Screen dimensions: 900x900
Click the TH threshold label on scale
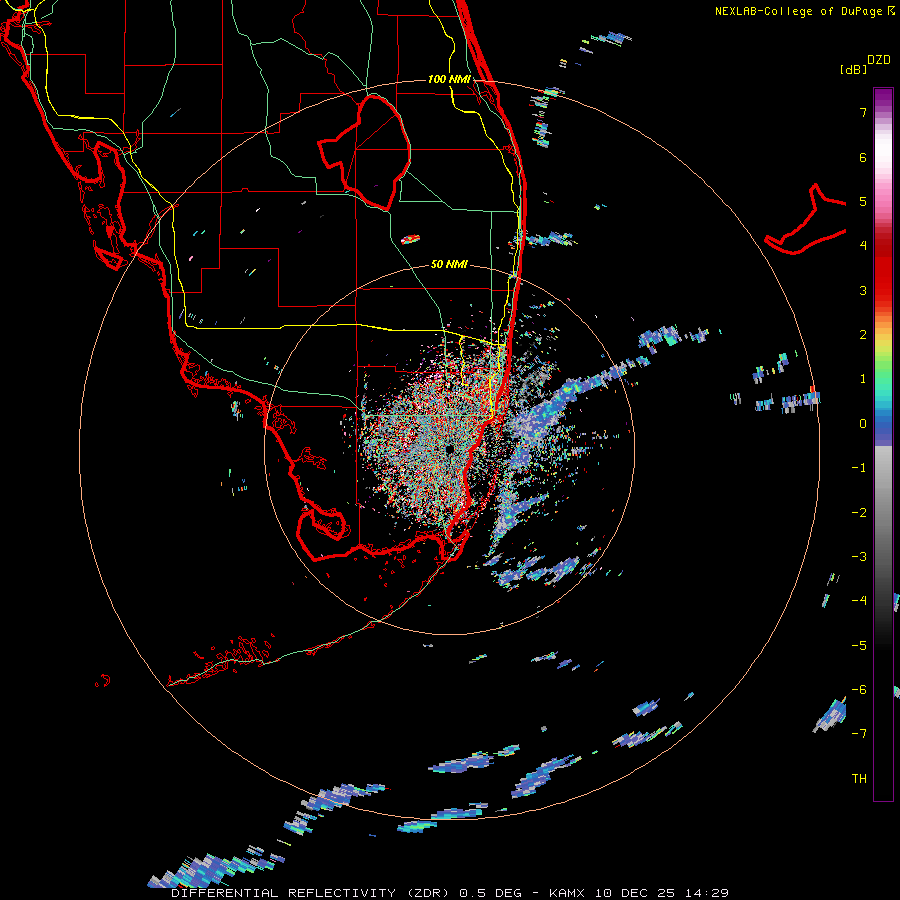(x=859, y=779)
